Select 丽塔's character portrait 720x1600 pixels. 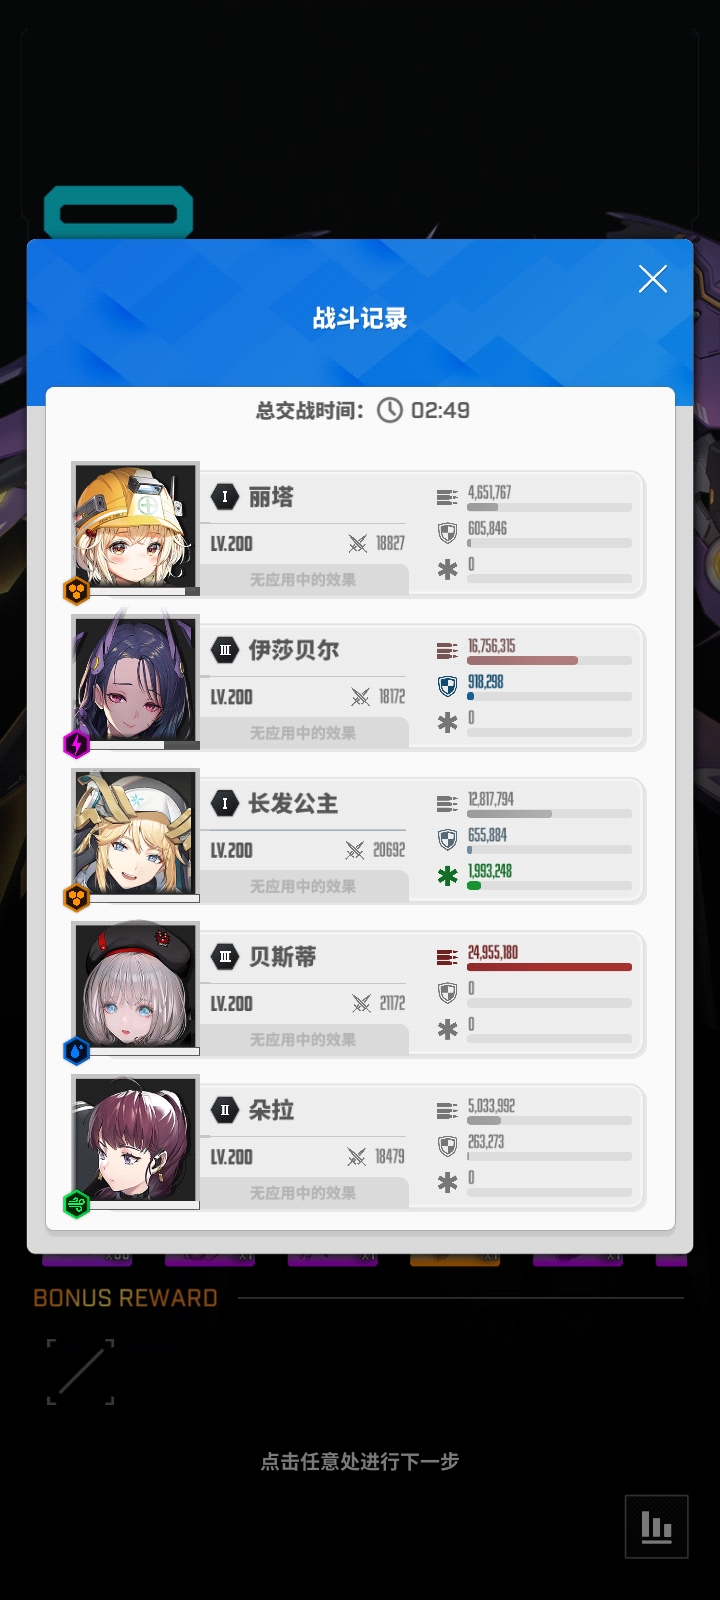click(135, 527)
